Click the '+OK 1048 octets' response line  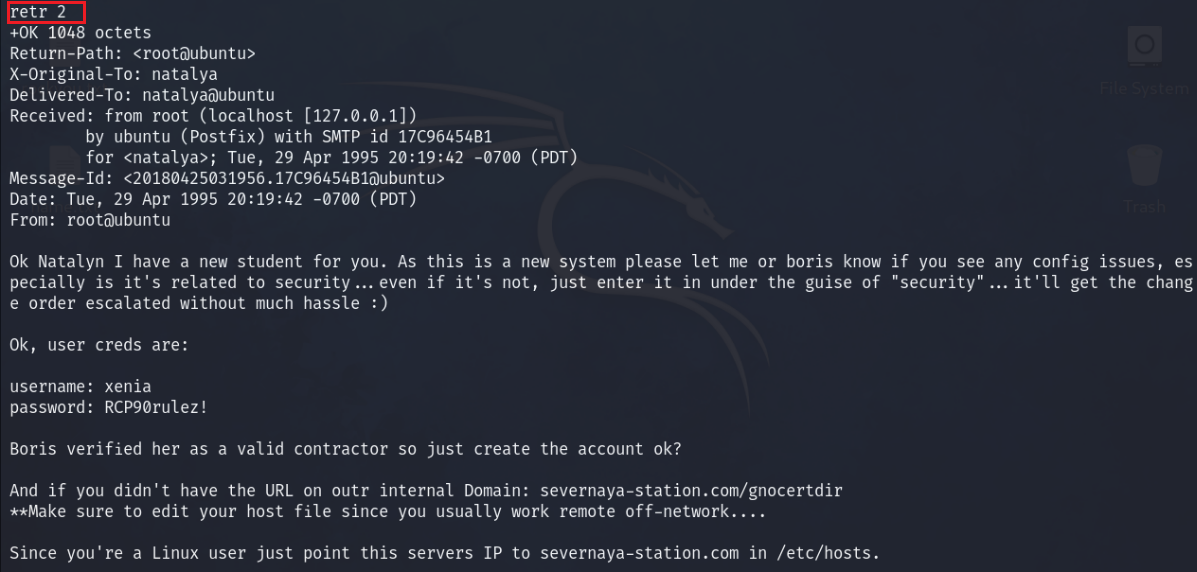[x=80, y=33]
